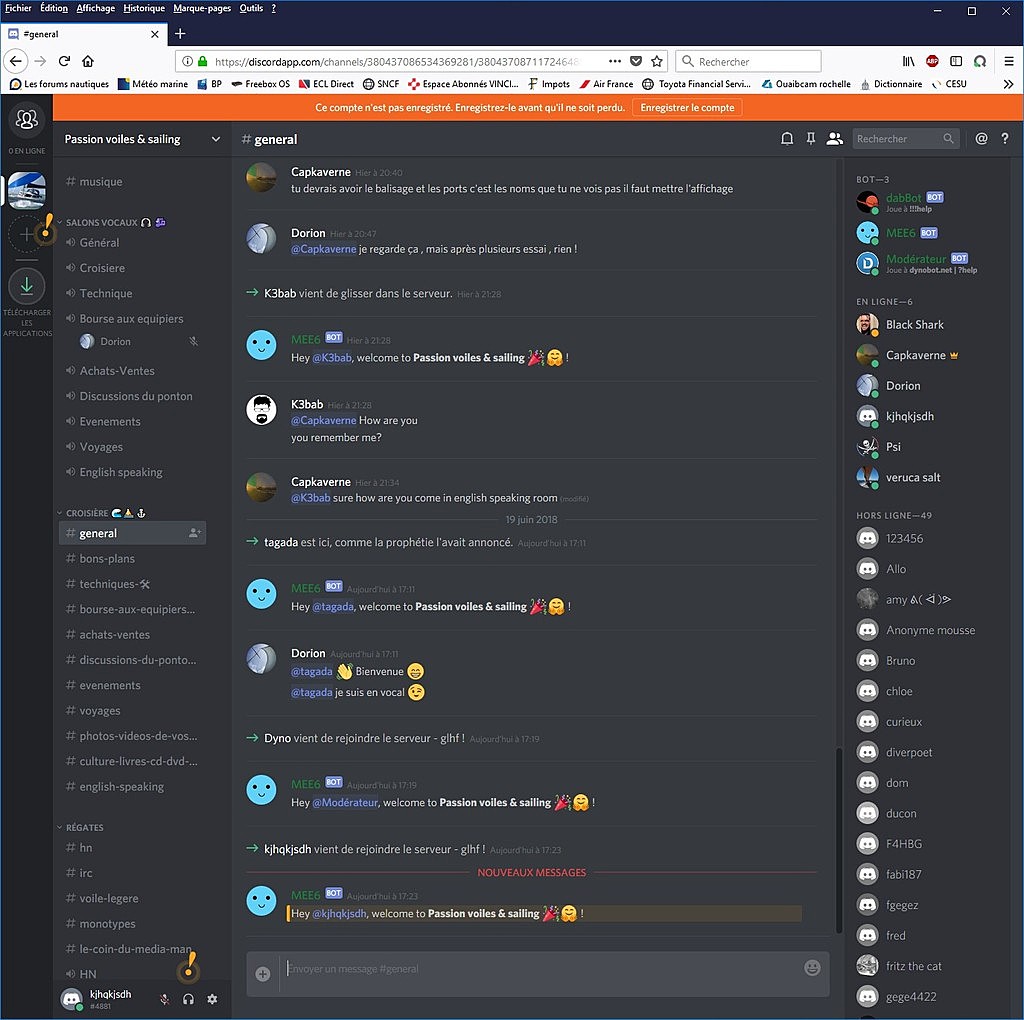
Task: Select the Passion voiles server icon
Action: (x=27, y=190)
